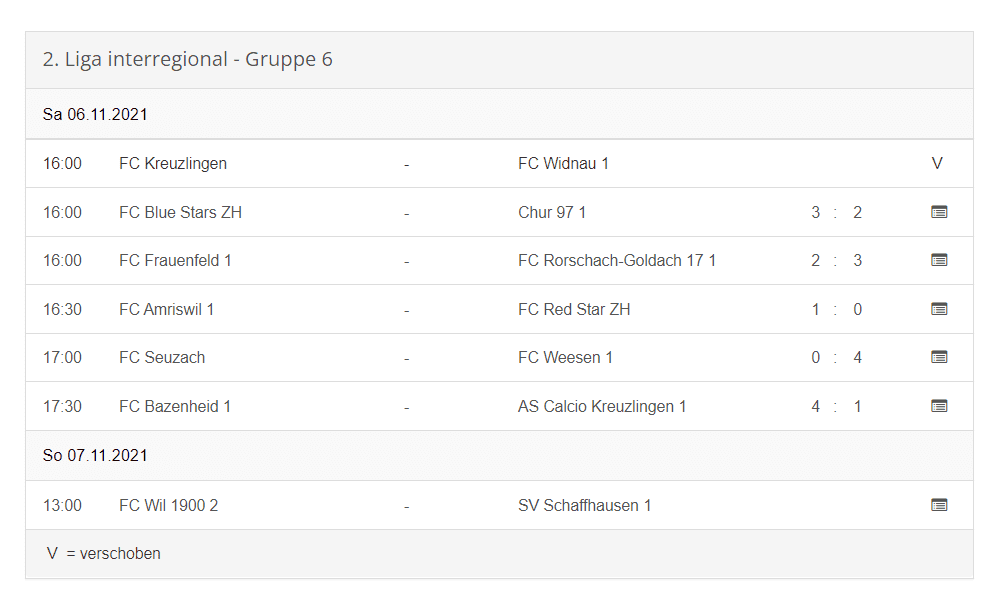The image size is (999, 603).
Task: Select AS Calcio Kreuzlingen 1
Action: [602, 406]
